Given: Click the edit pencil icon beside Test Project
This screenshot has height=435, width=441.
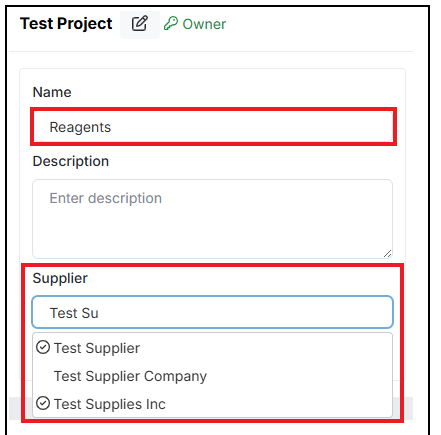Looking at the screenshot, I should 140,24.
